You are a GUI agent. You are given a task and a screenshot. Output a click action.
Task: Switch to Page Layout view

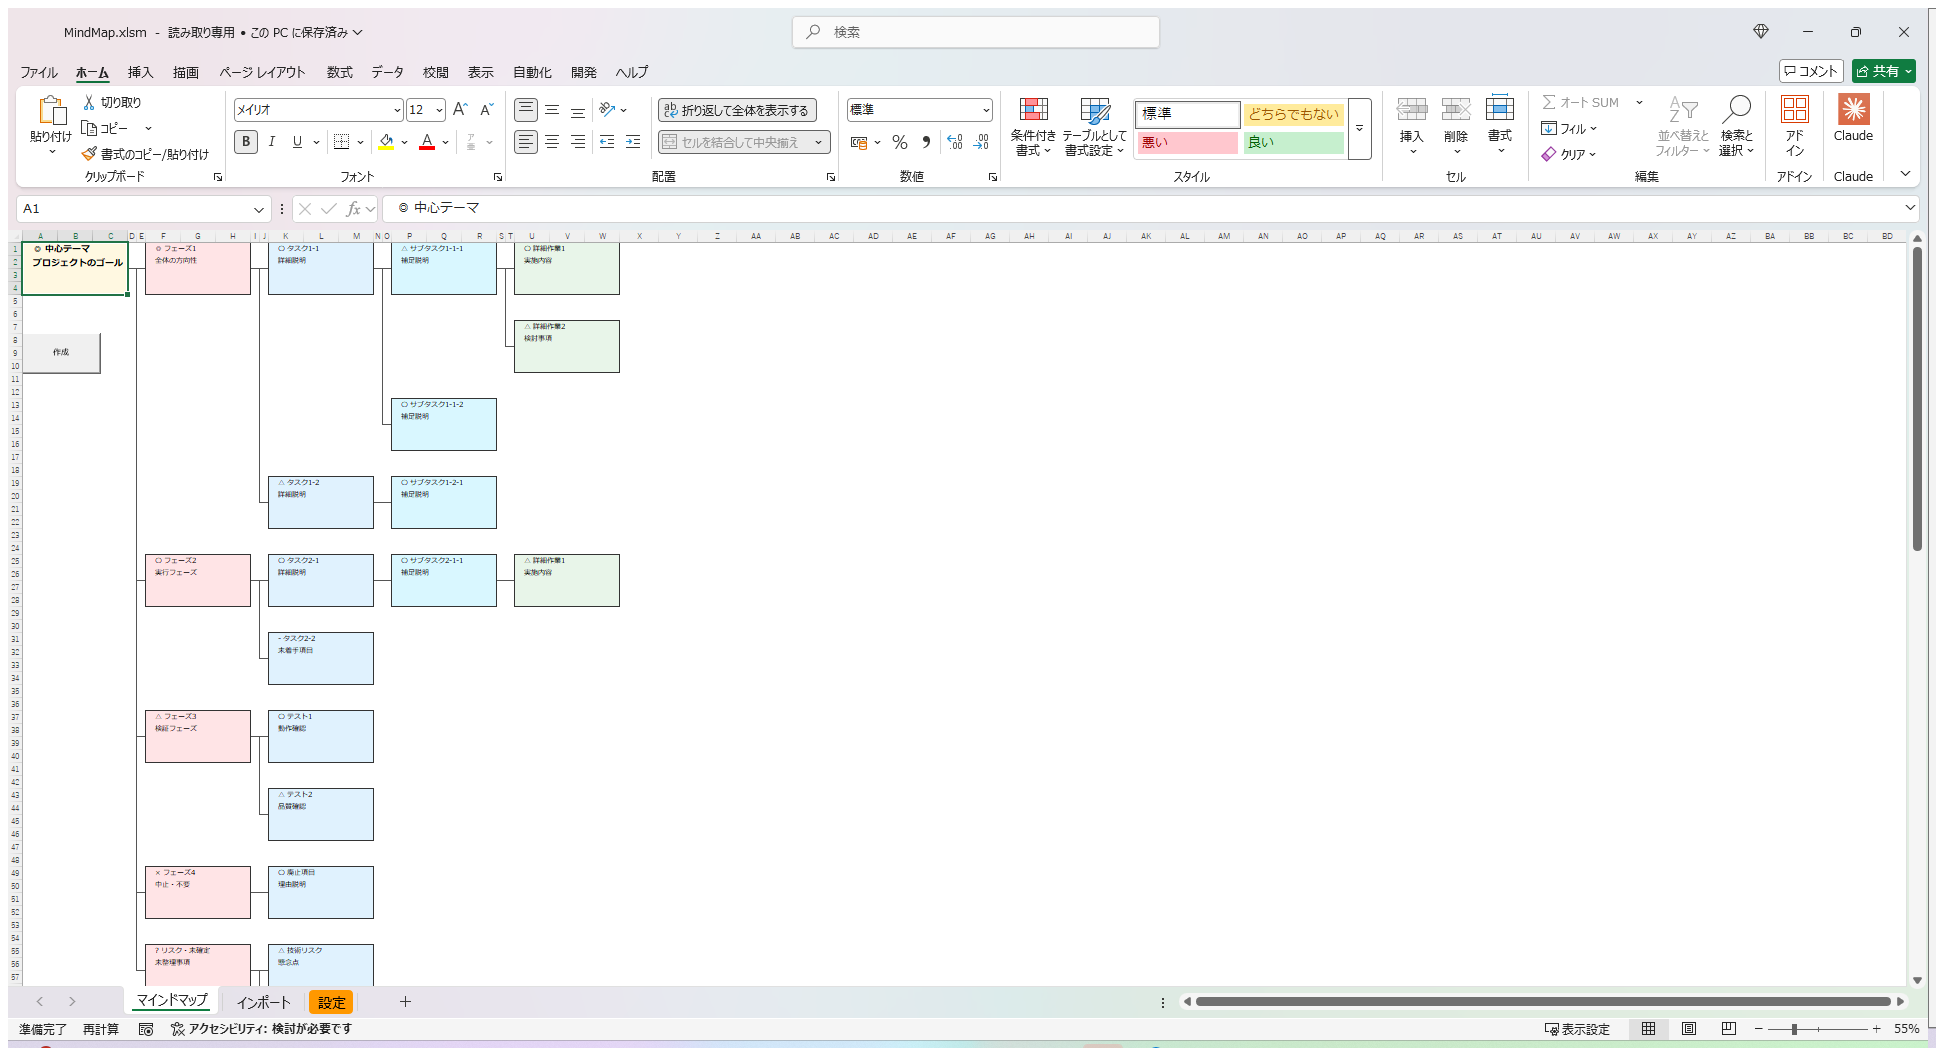1689,1029
